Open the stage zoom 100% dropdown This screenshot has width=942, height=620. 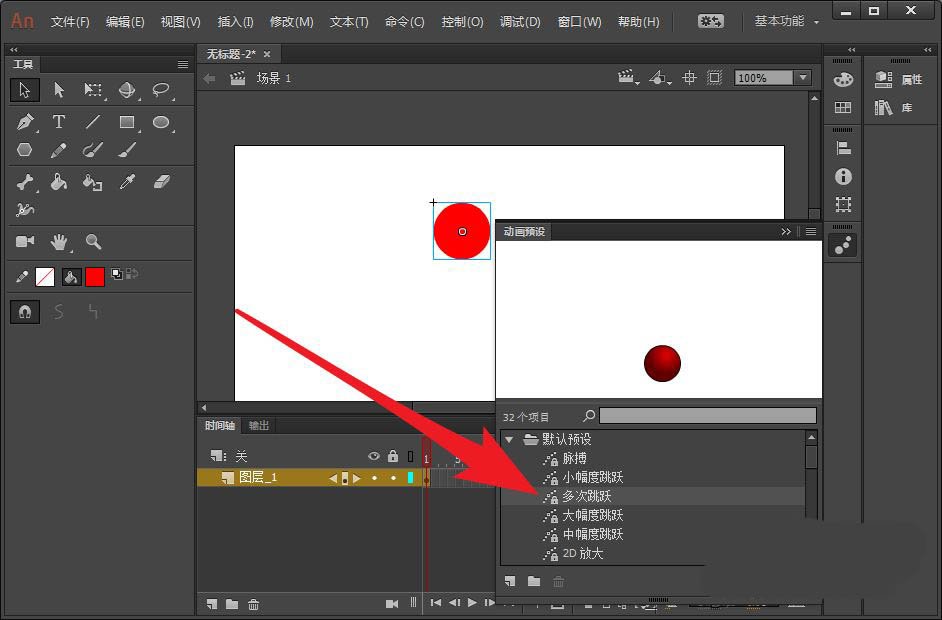803,78
